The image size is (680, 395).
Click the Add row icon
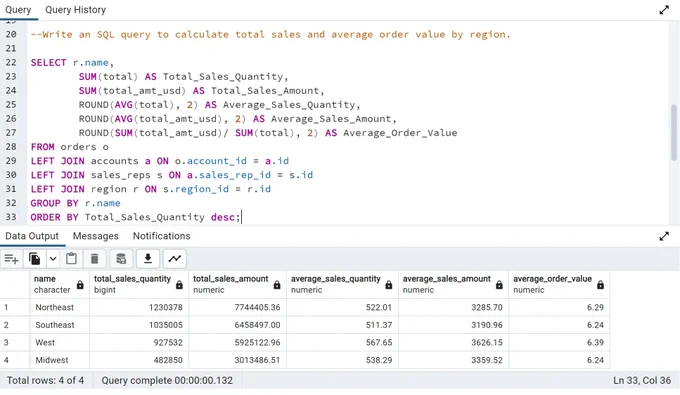(x=11, y=259)
